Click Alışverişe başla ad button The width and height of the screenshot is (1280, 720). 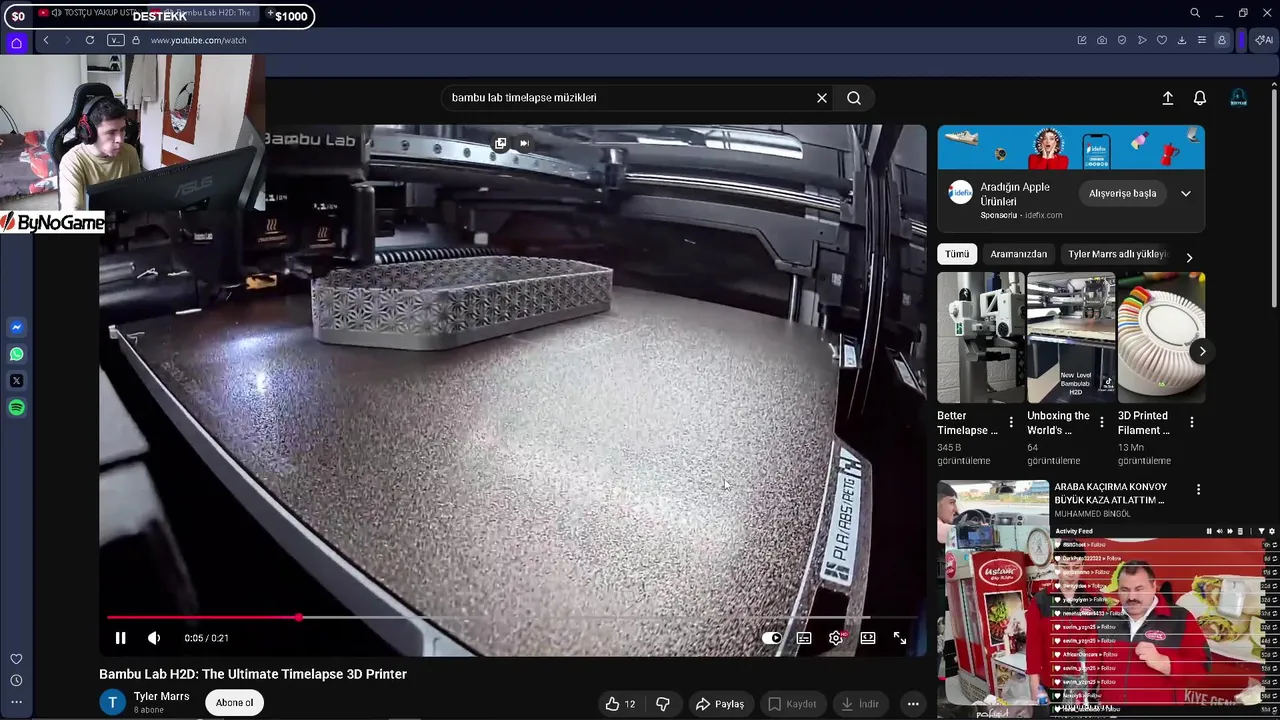coord(1122,194)
